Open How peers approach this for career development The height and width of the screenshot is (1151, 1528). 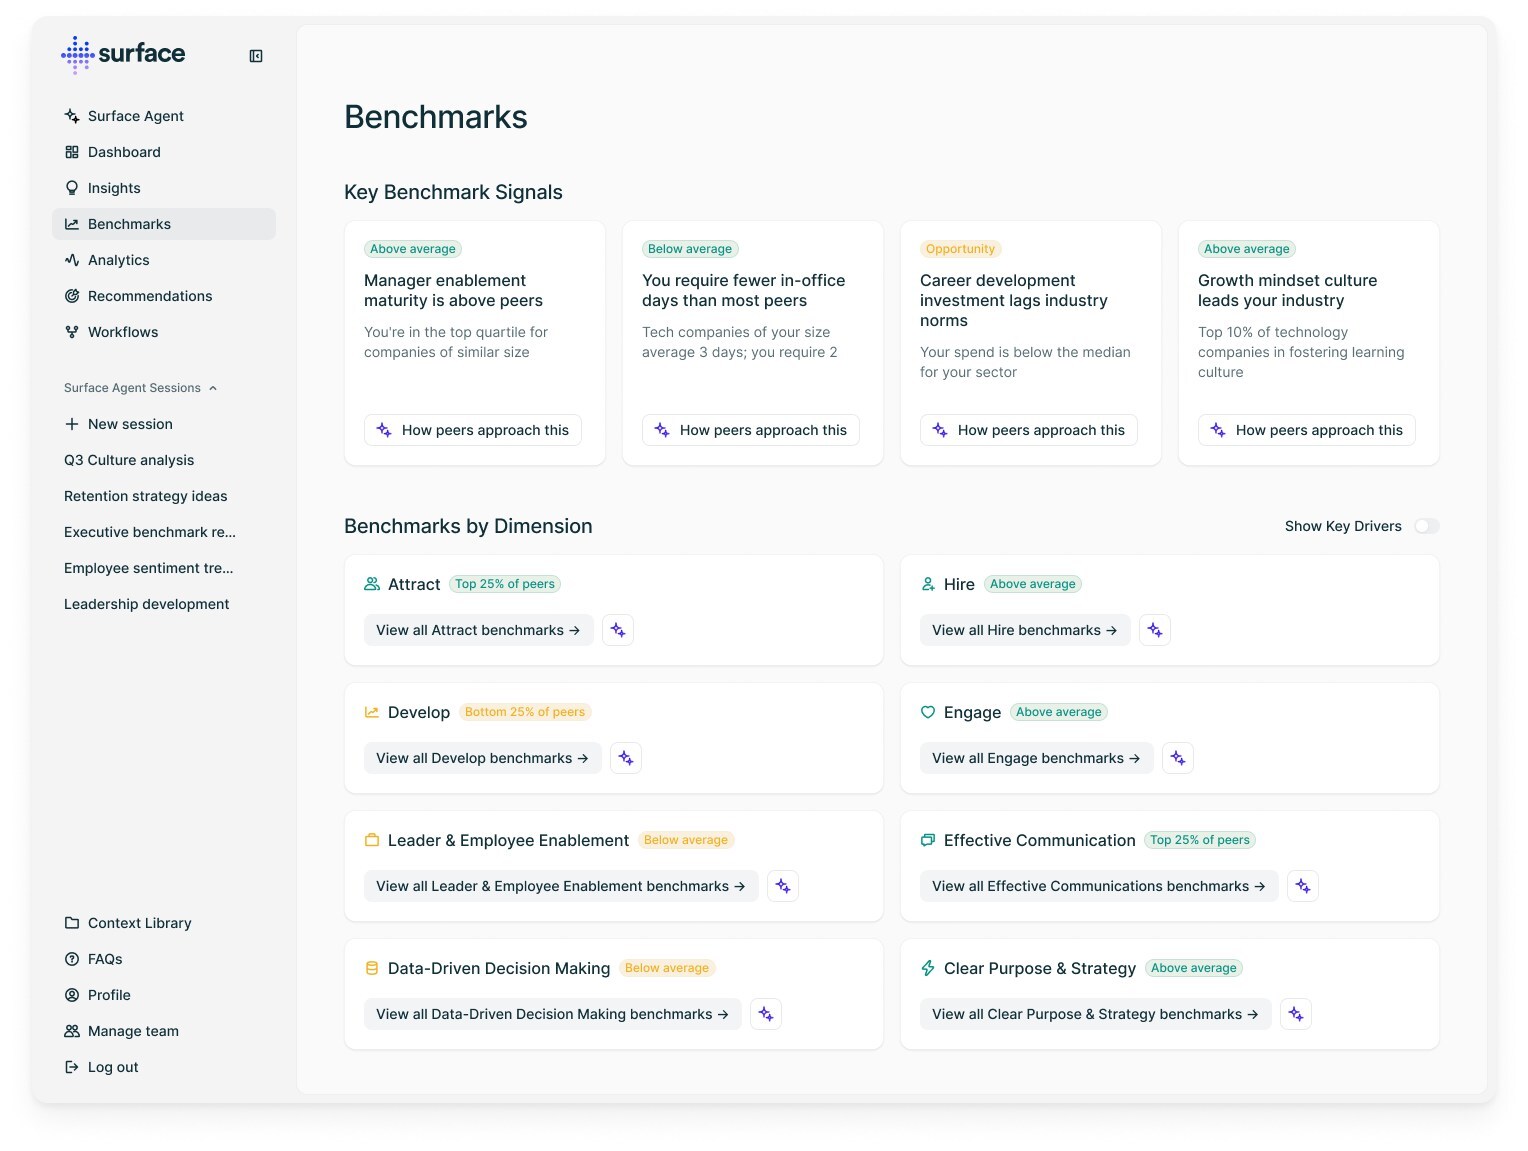pos(1029,430)
